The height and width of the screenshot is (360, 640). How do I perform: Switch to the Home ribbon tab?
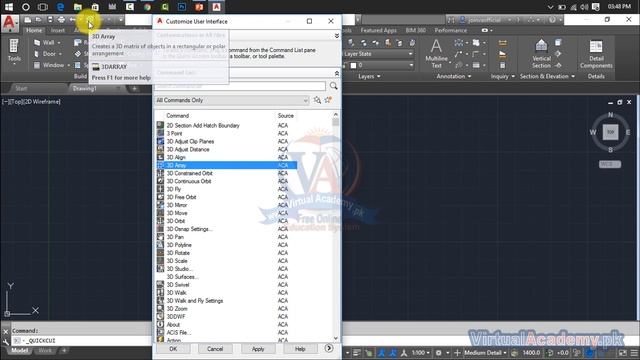34,30
